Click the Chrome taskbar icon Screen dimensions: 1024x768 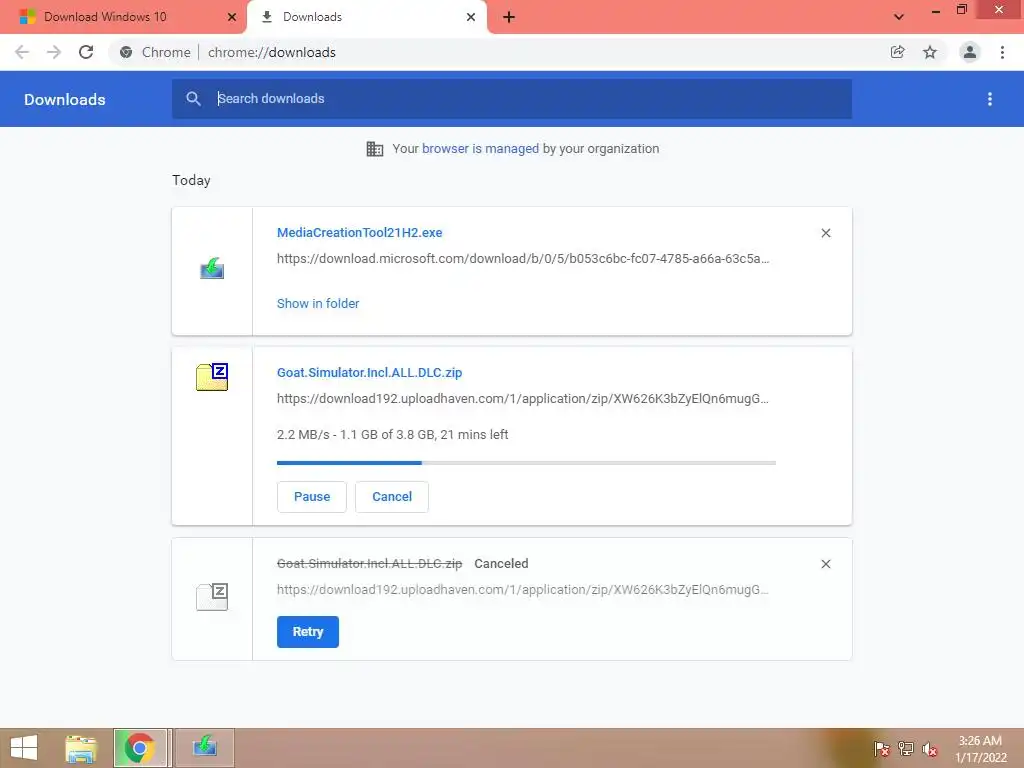click(140, 748)
